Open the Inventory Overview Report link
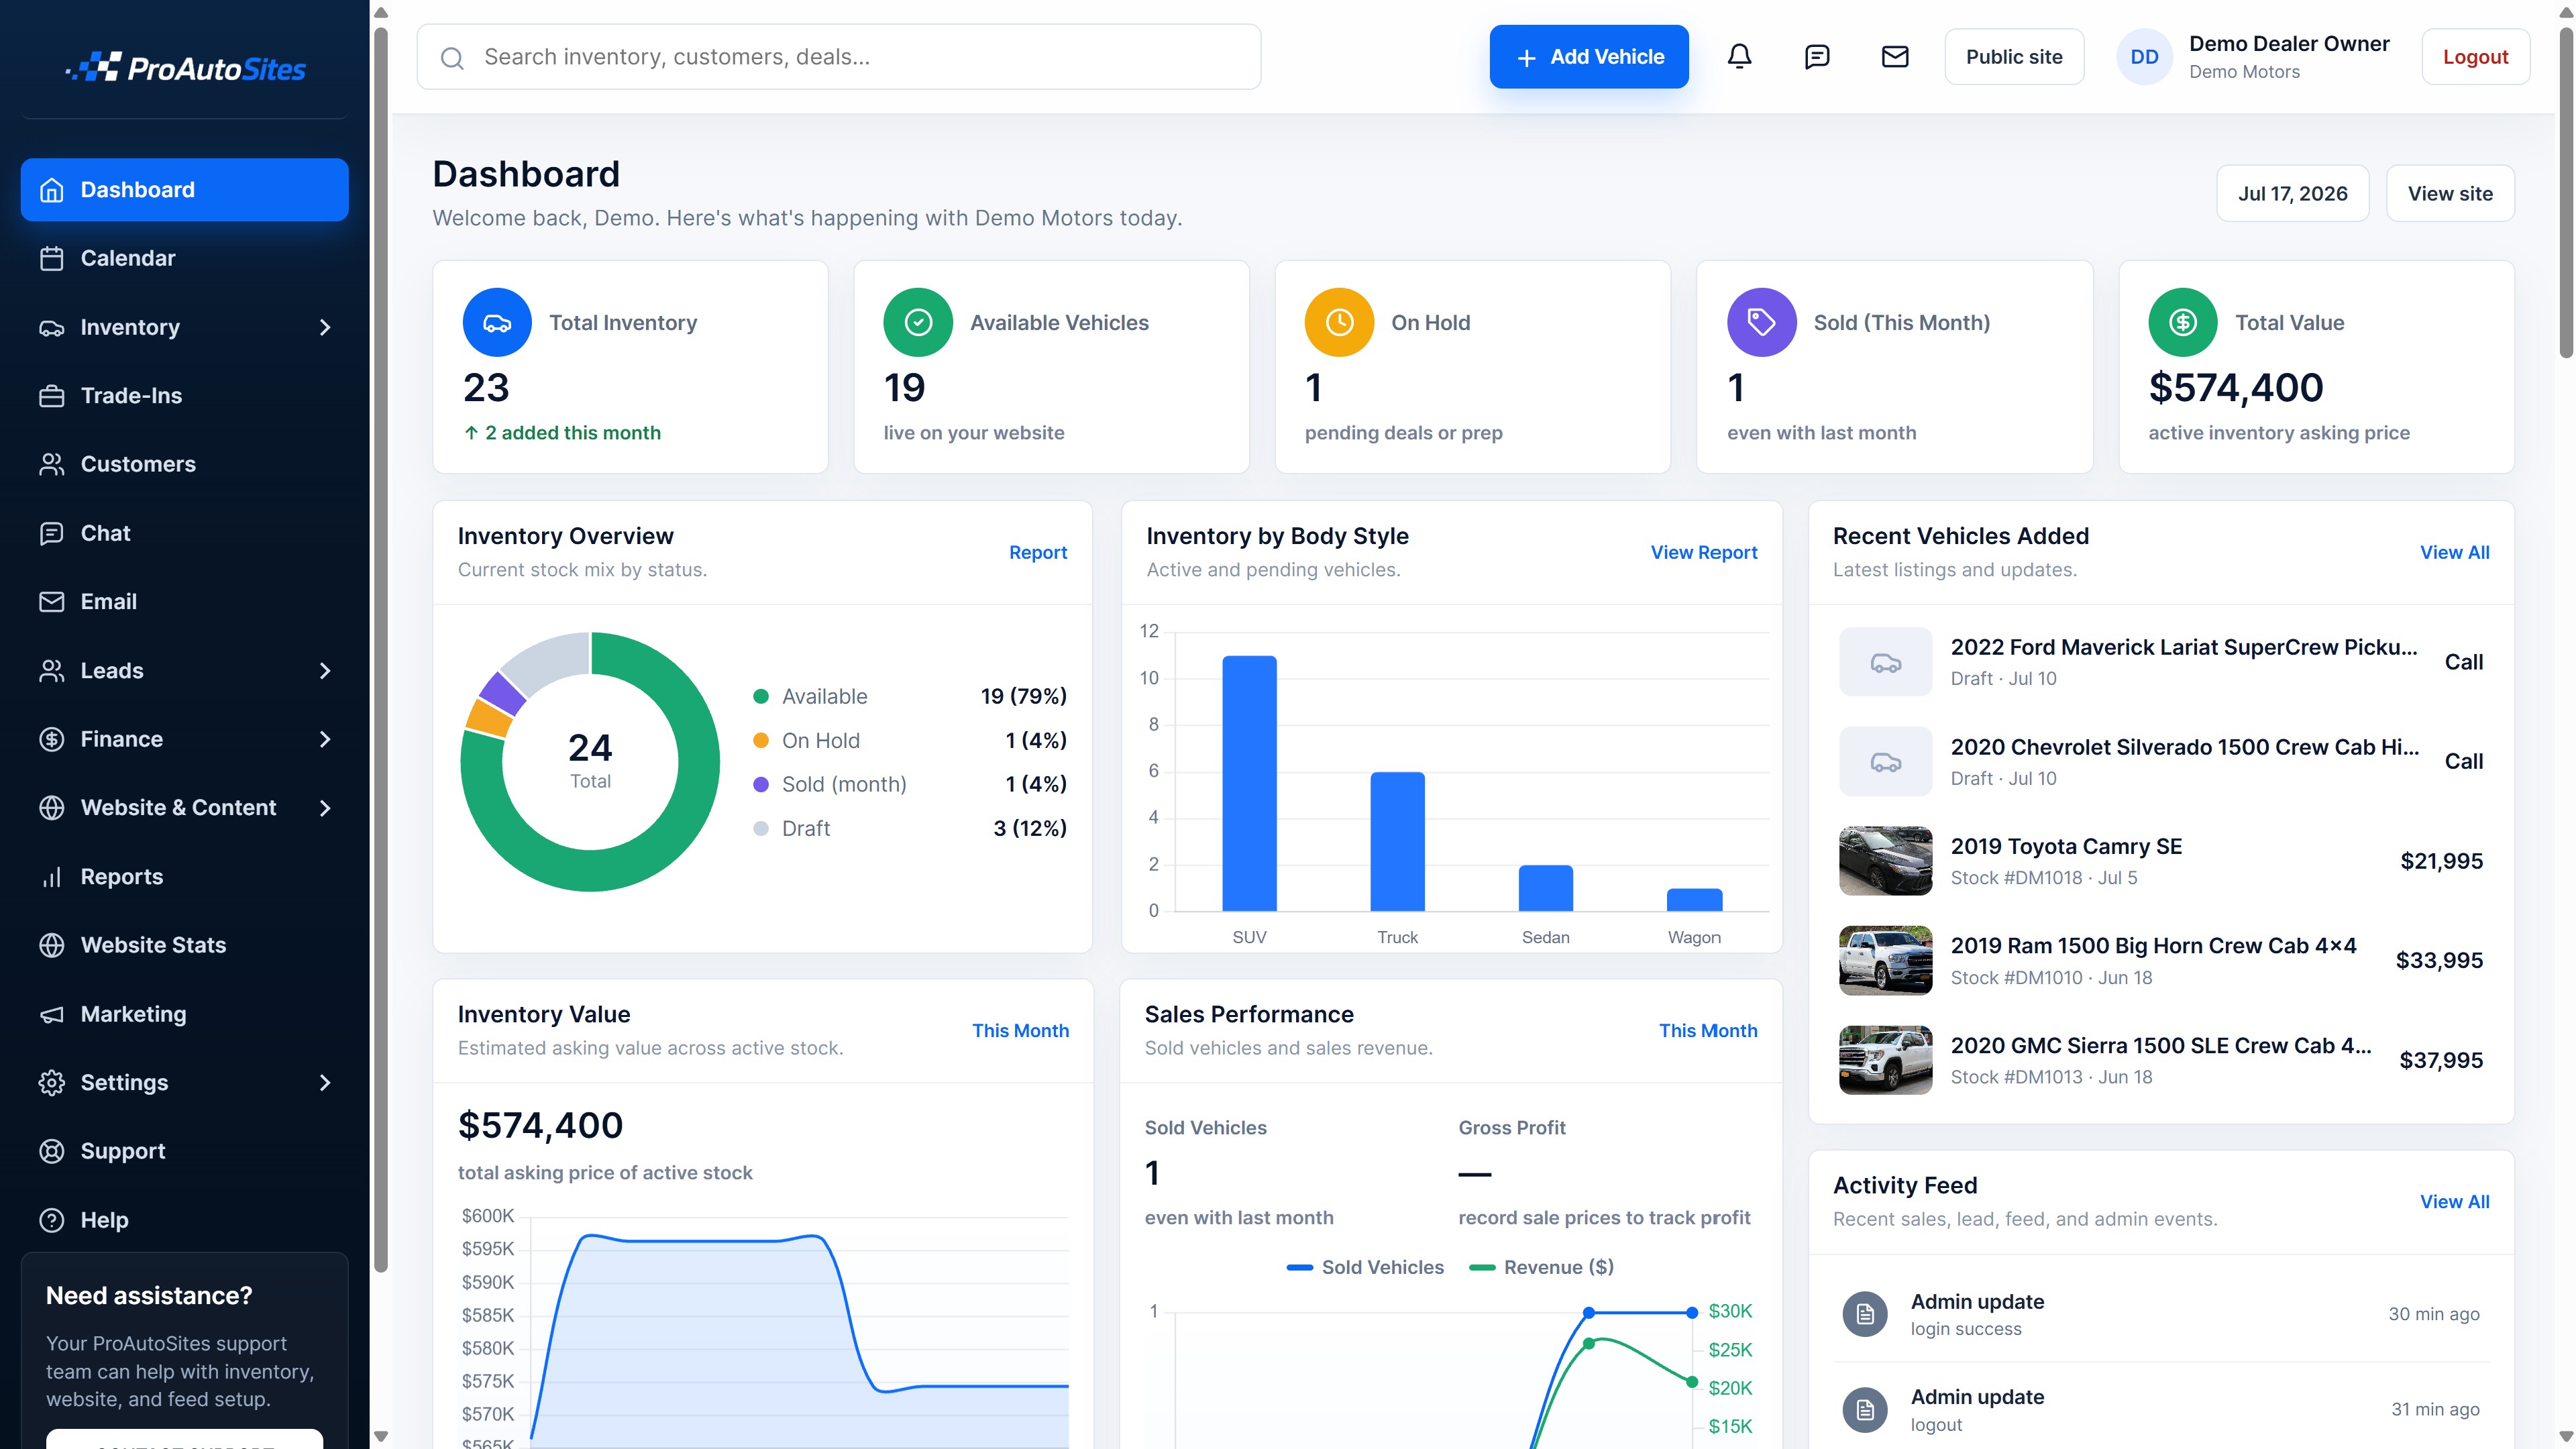 coord(1038,553)
